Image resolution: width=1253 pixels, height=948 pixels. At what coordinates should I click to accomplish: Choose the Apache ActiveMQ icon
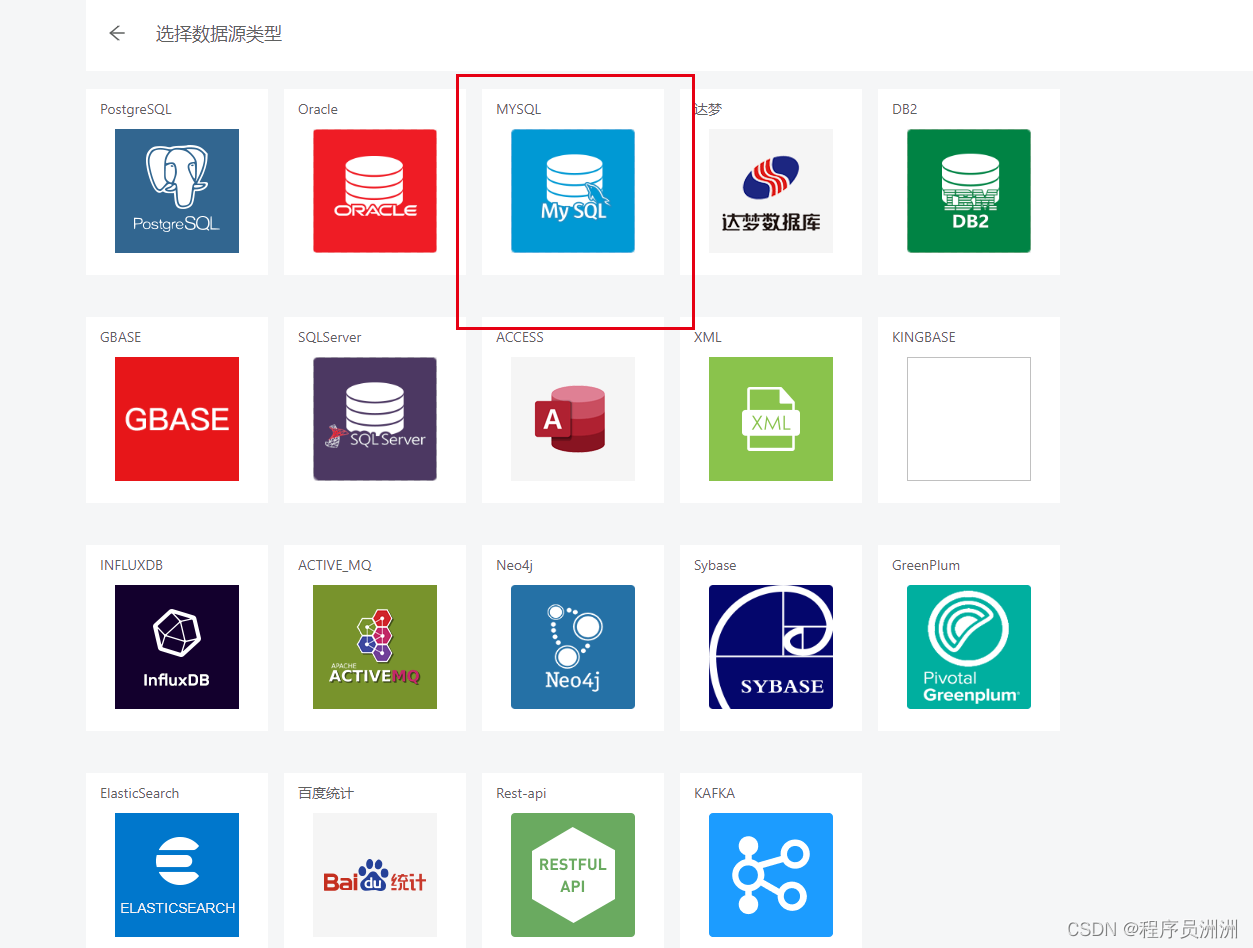point(375,647)
